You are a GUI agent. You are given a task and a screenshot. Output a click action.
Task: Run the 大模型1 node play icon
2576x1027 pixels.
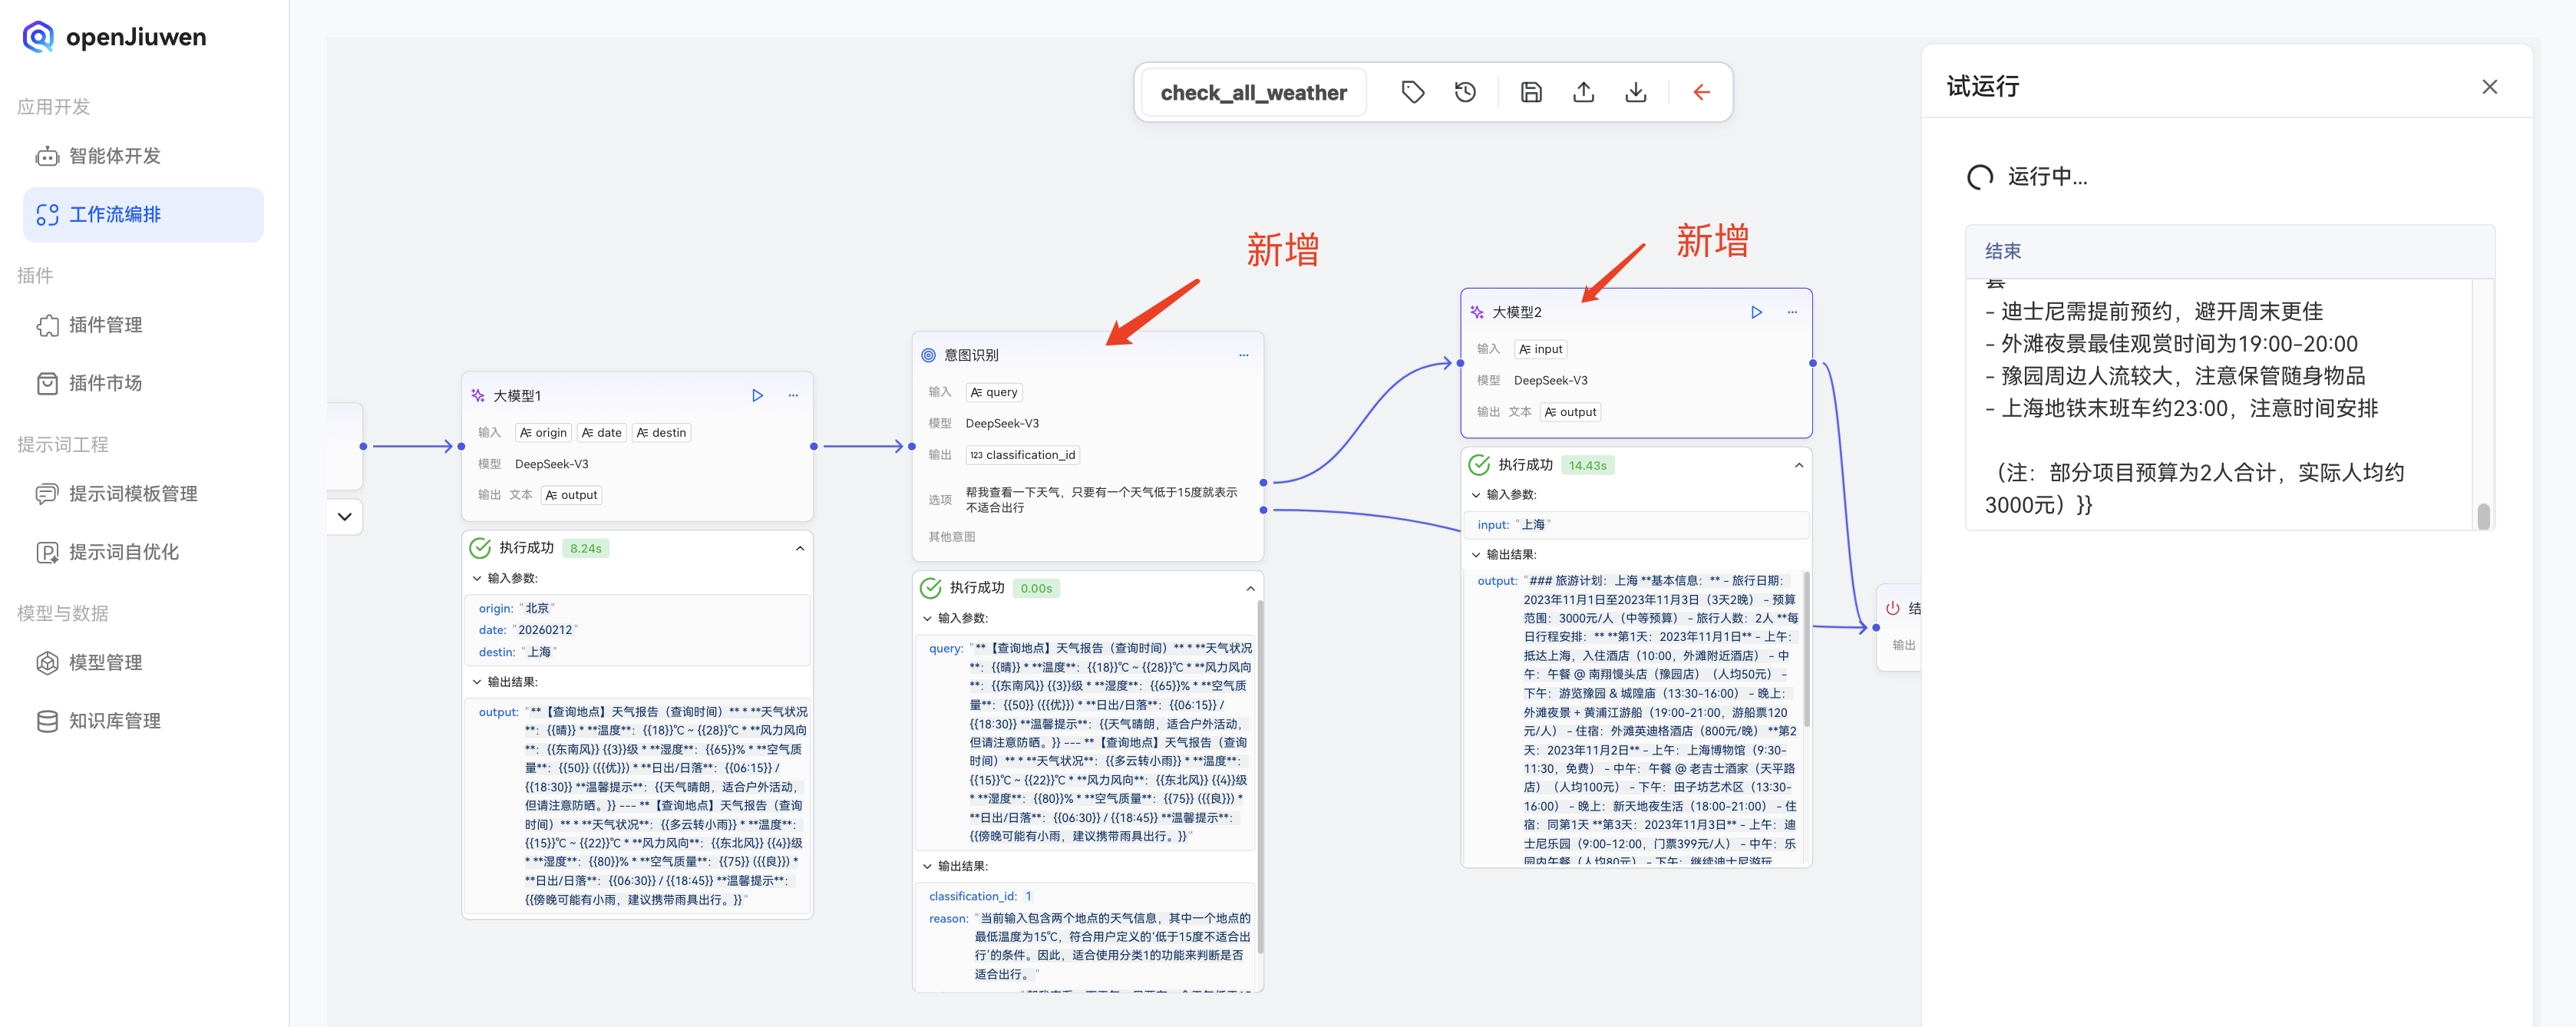[x=757, y=396]
